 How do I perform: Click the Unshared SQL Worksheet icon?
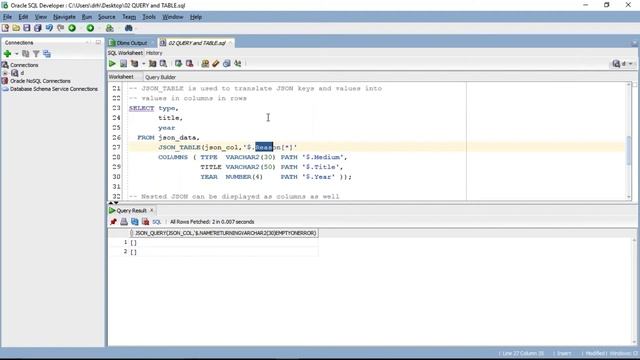point(205,64)
